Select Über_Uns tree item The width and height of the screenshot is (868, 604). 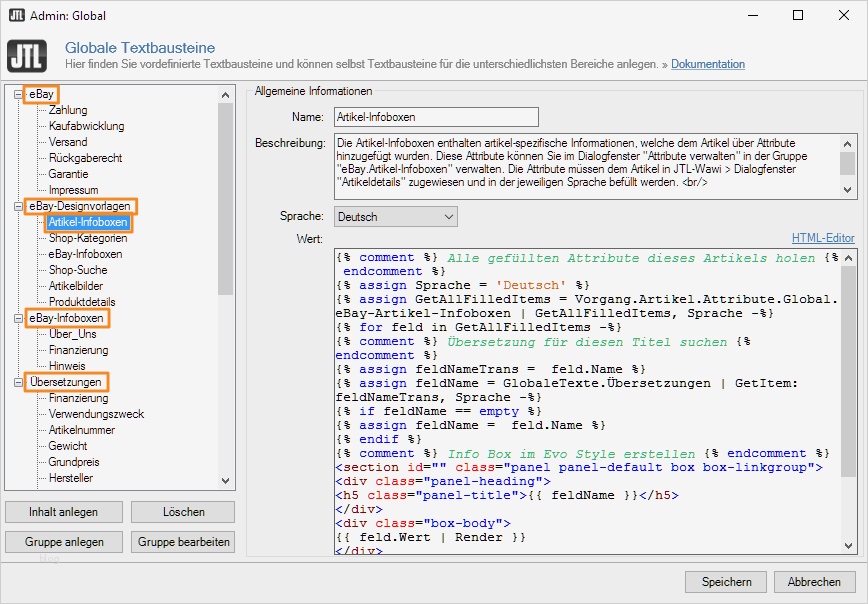tap(73, 334)
